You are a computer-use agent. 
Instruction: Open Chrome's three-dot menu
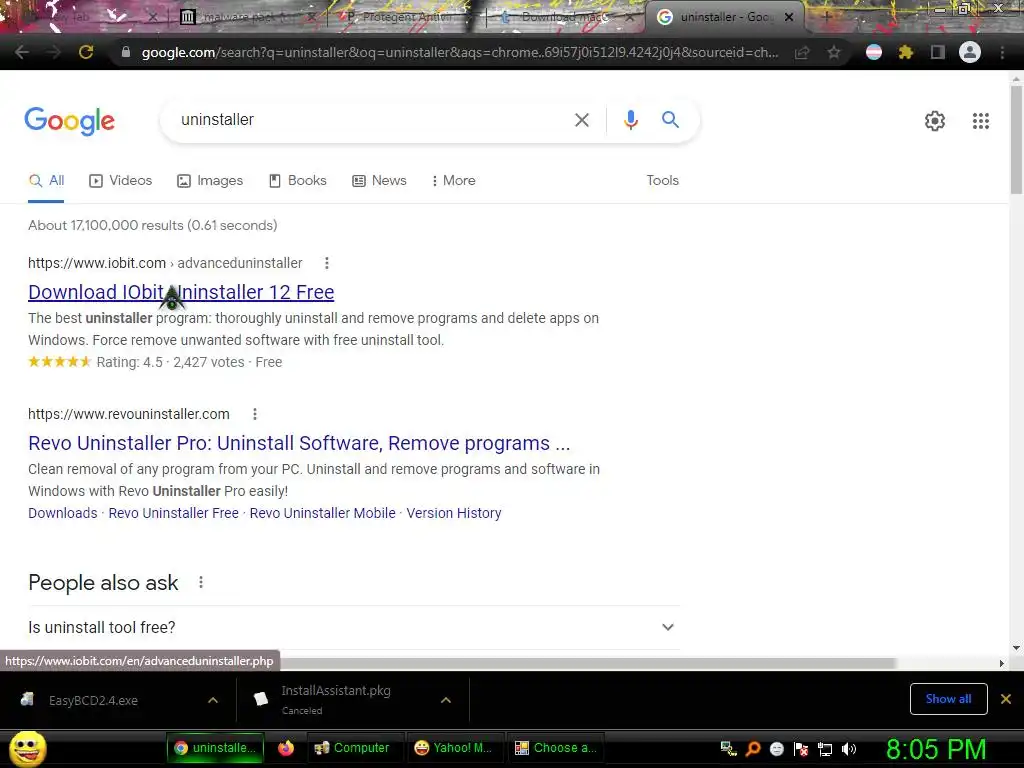(x=1002, y=52)
